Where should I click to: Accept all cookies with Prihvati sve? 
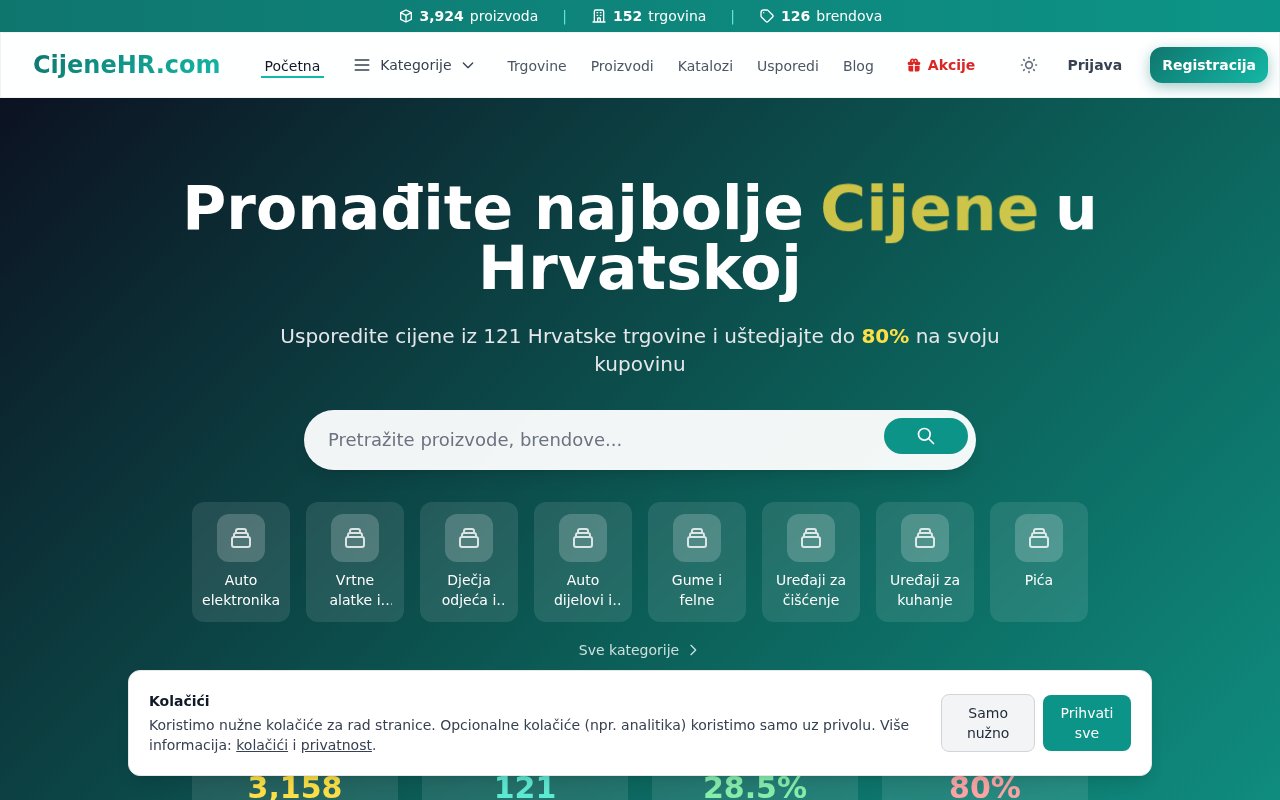click(1086, 723)
